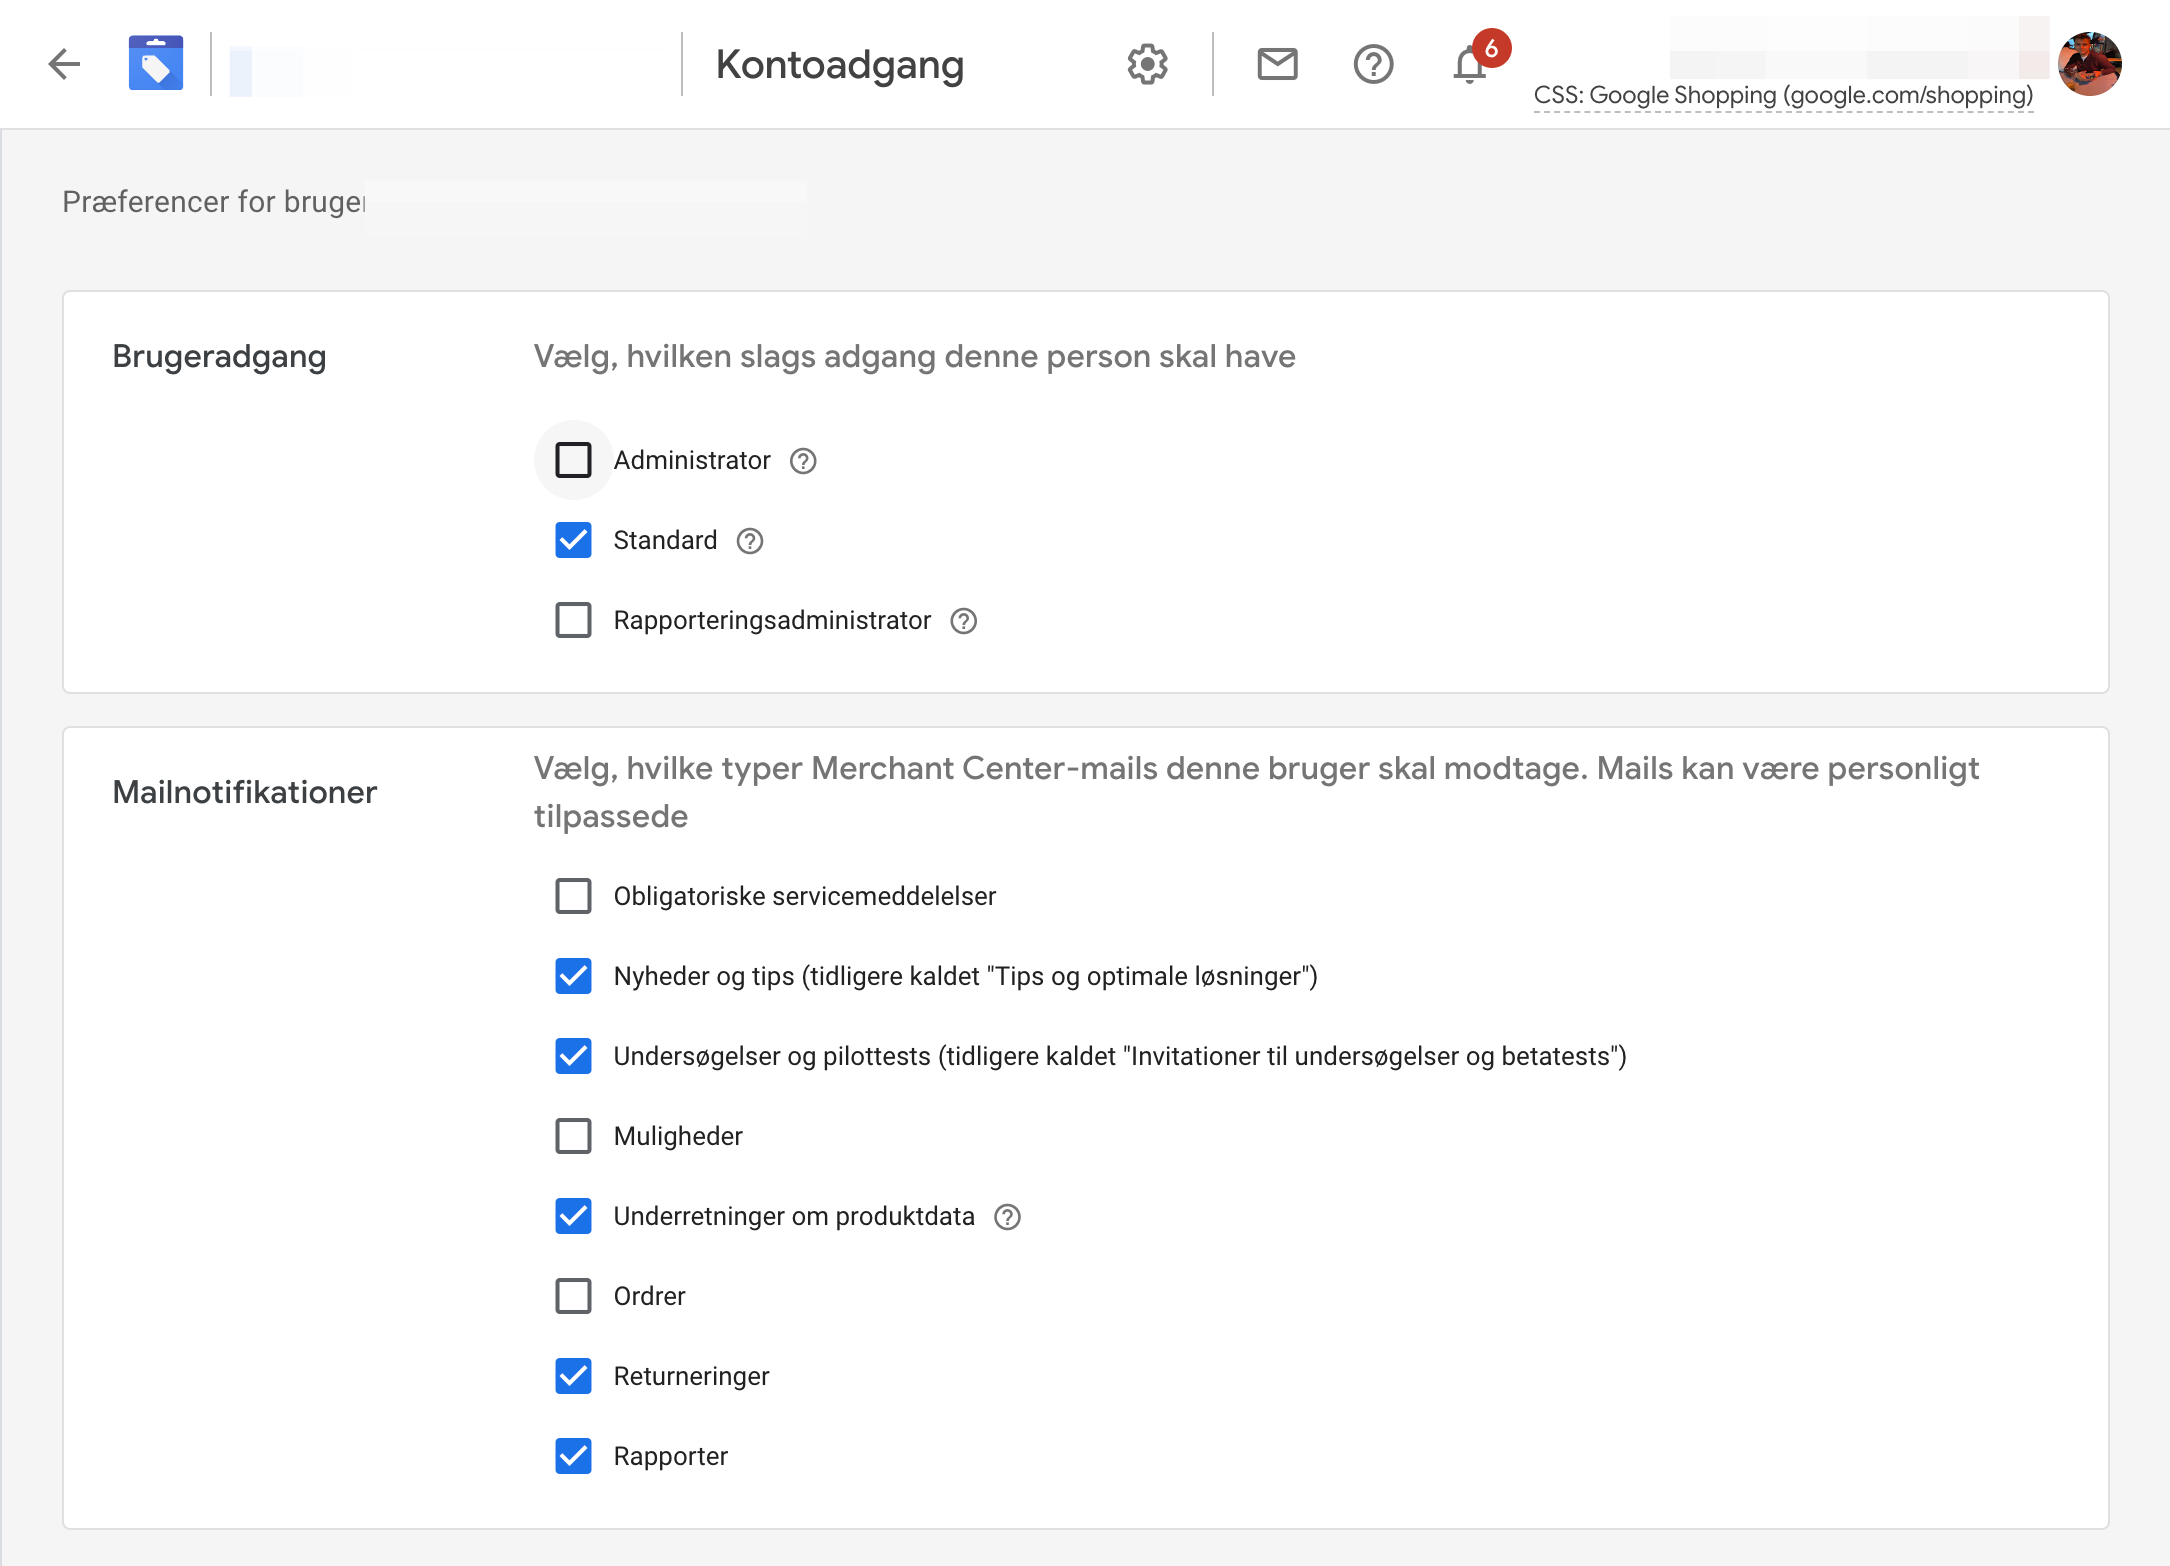
Task: Click CSS: Google Shopping link
Action: (x=1783, y=96)
